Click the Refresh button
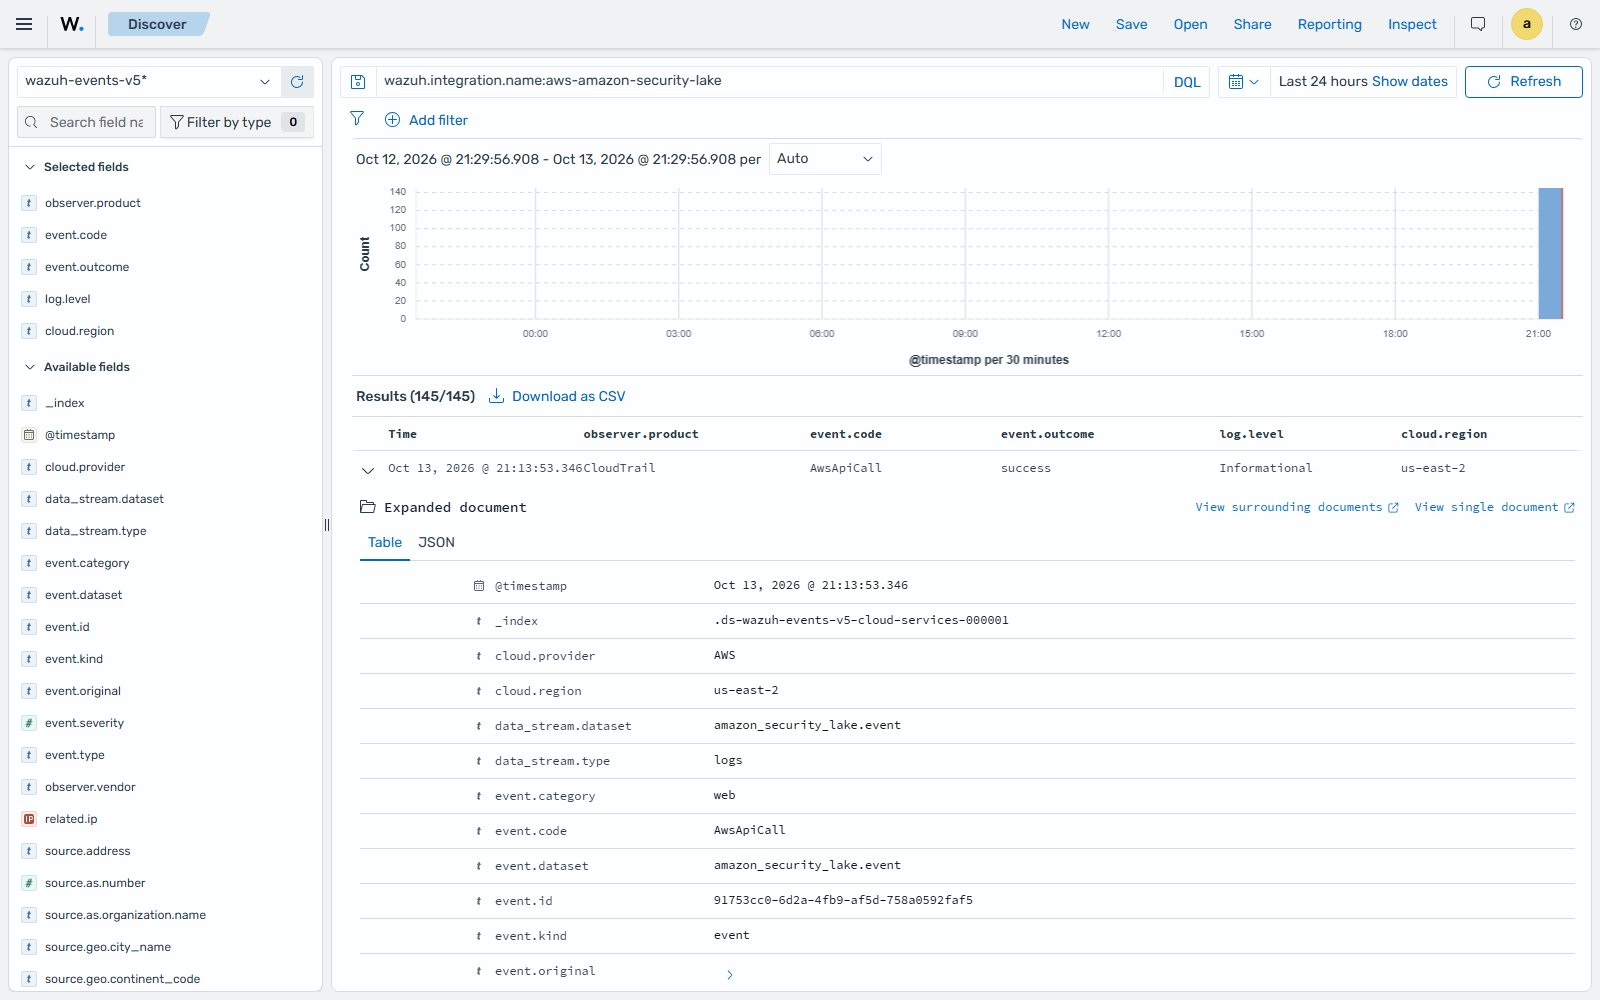The height and width of the screenshot is (1000, 1600). coord(1523,82)
